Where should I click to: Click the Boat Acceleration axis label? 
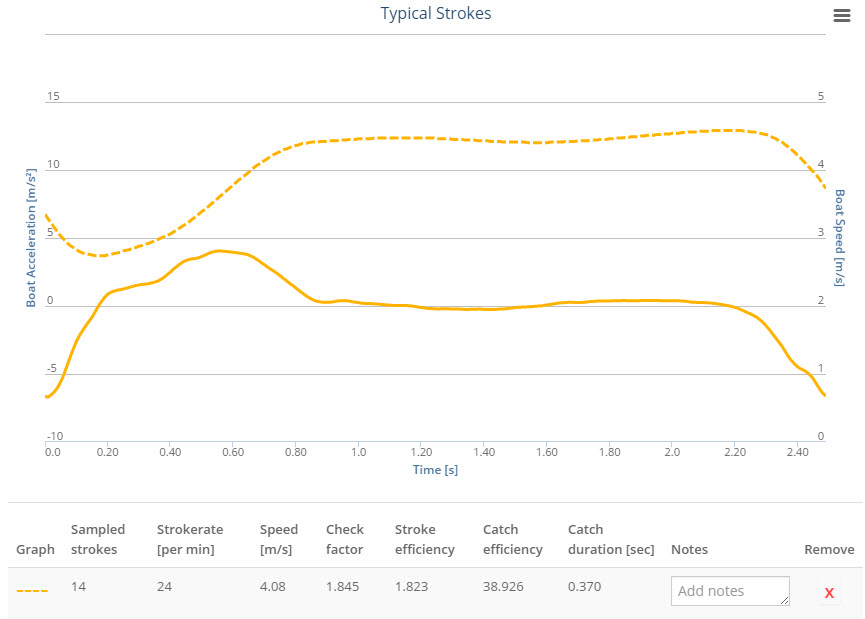pos(31,237)
